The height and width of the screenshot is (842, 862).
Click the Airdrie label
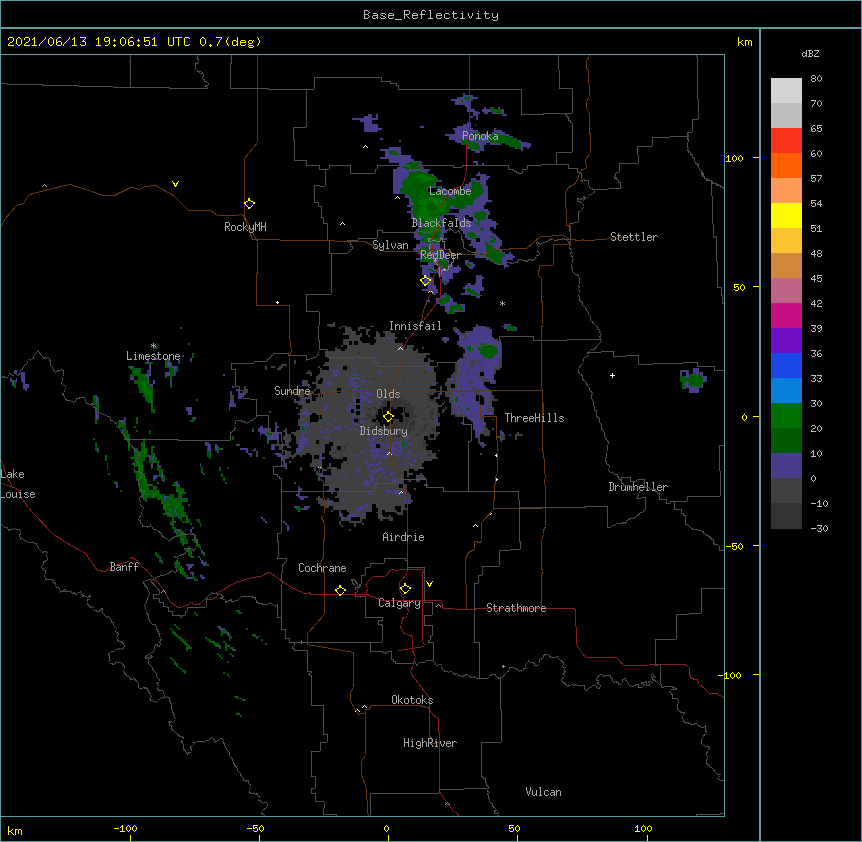[404, 537]
